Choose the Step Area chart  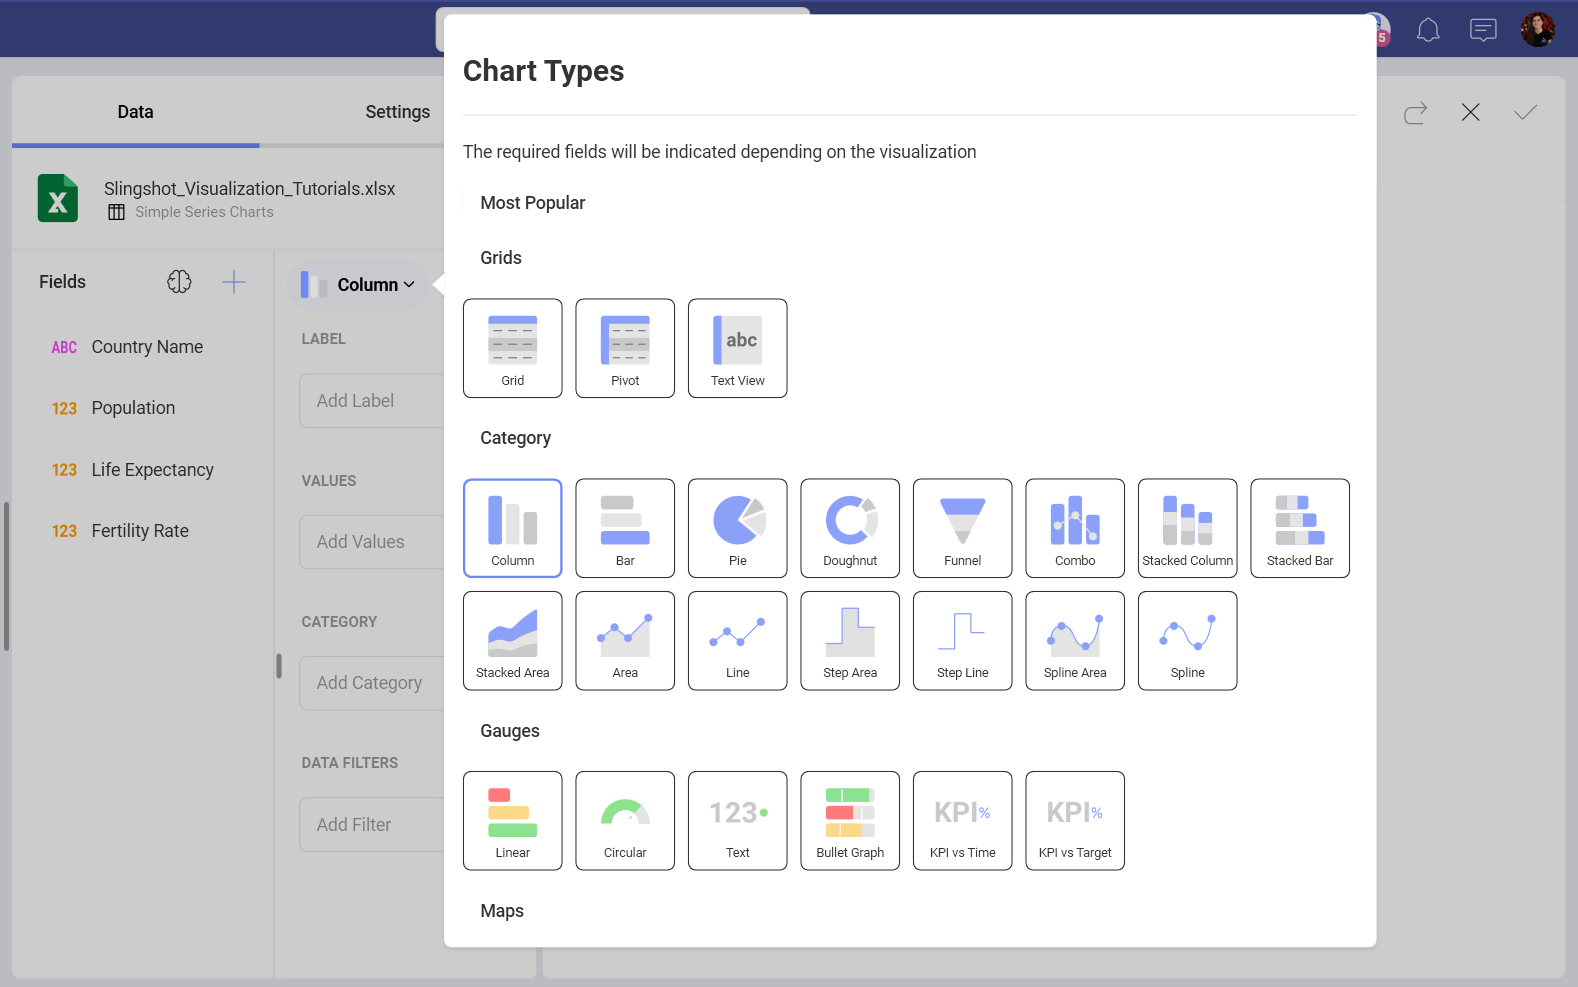pos(850,641)
